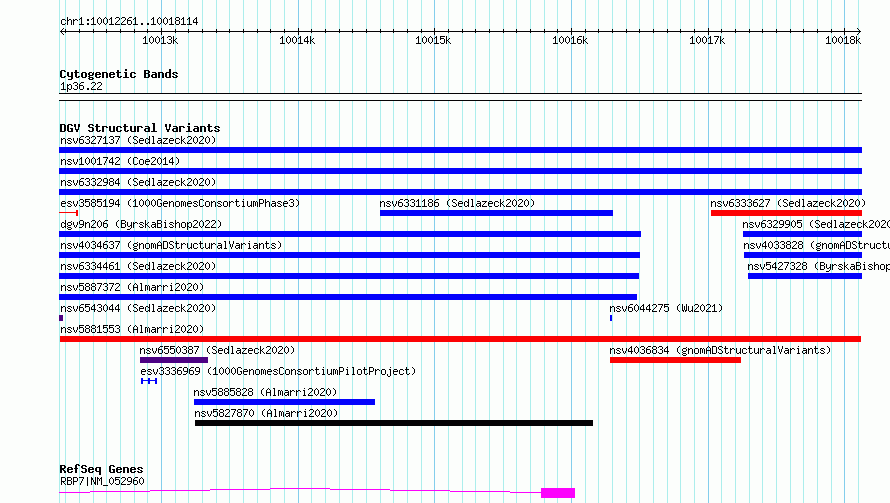The width and height of the screenshot is (890, 503).
Task: Open the Cytogenetic Bands track title
Action: coord(119,74)
